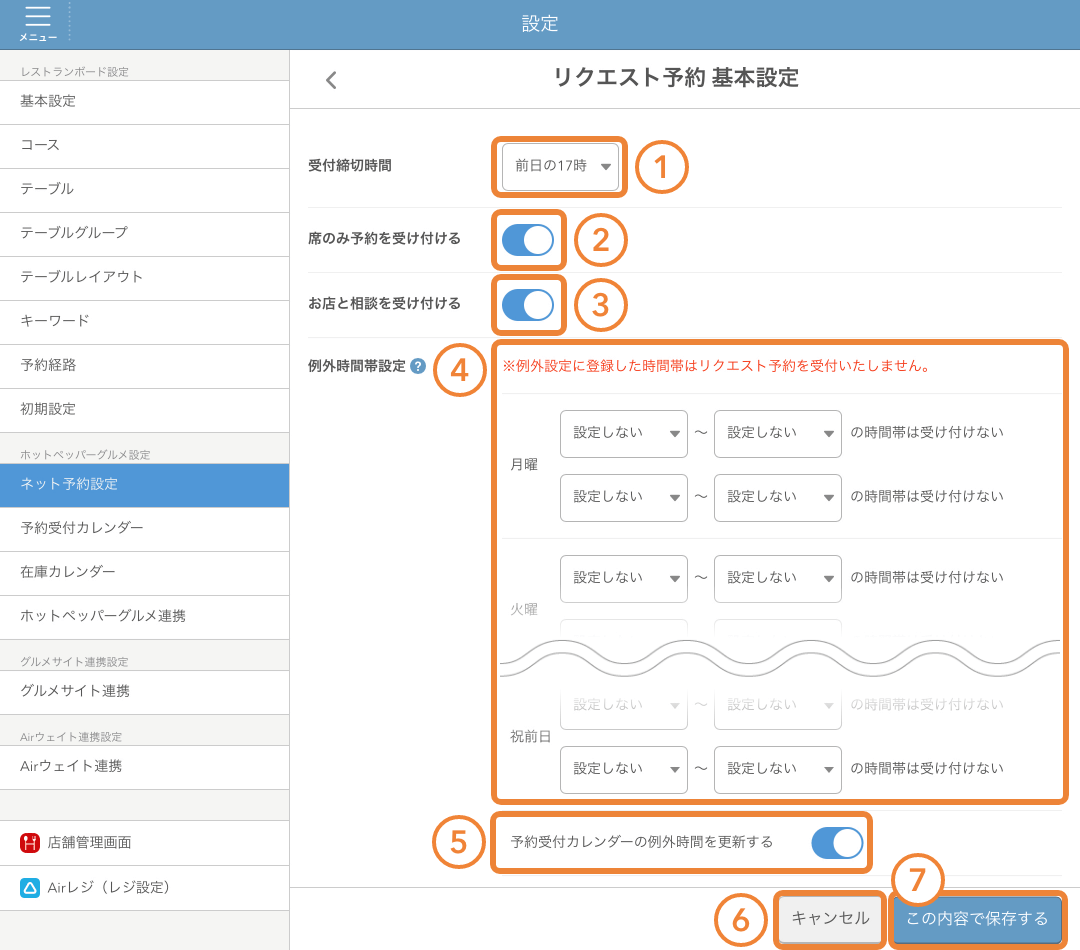Open 月曜 second row end time dropdown

(778, 497)
